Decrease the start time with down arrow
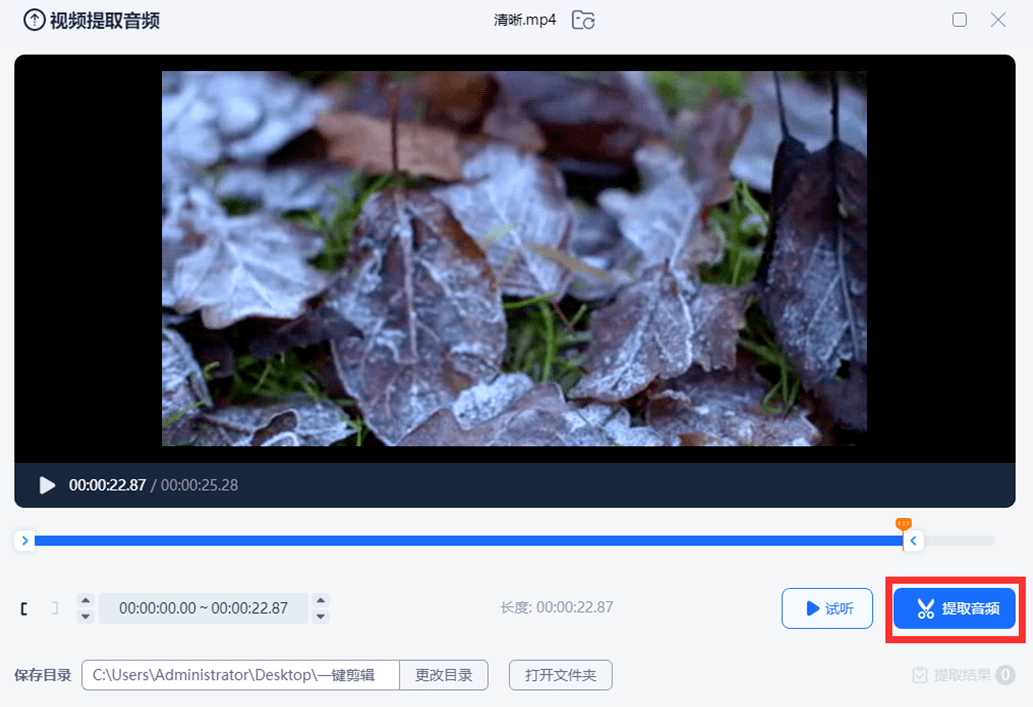 coord(85,616)
